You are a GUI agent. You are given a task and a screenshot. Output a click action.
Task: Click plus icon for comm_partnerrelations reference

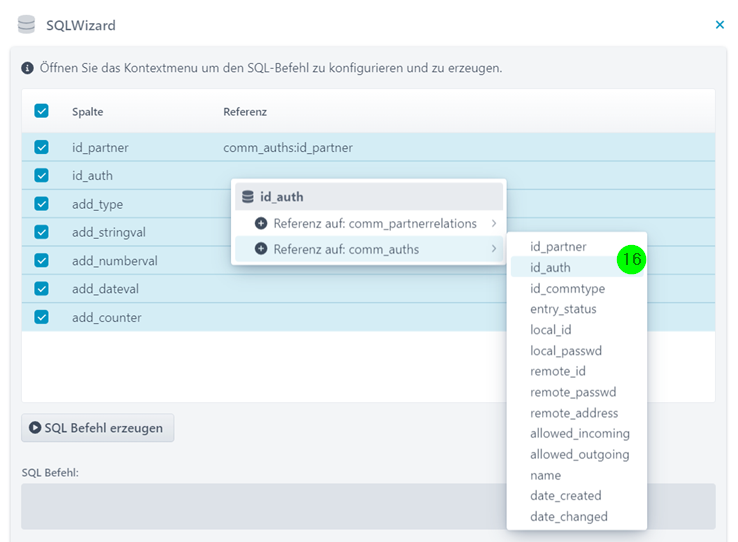(261, 223)
